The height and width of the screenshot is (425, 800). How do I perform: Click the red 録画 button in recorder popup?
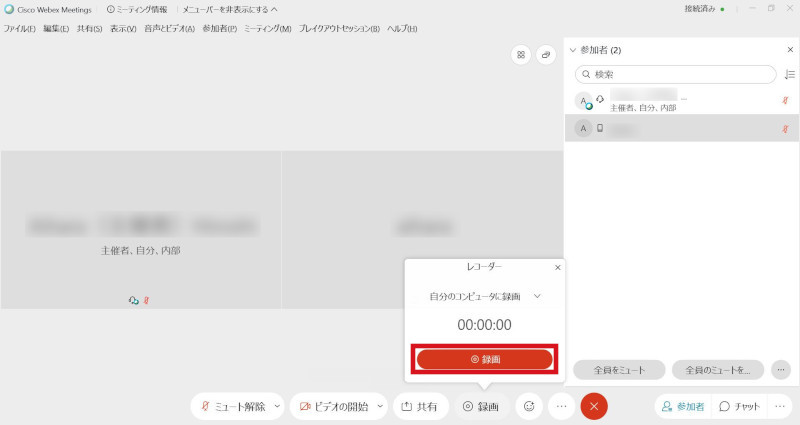click(x=484, y=359)
